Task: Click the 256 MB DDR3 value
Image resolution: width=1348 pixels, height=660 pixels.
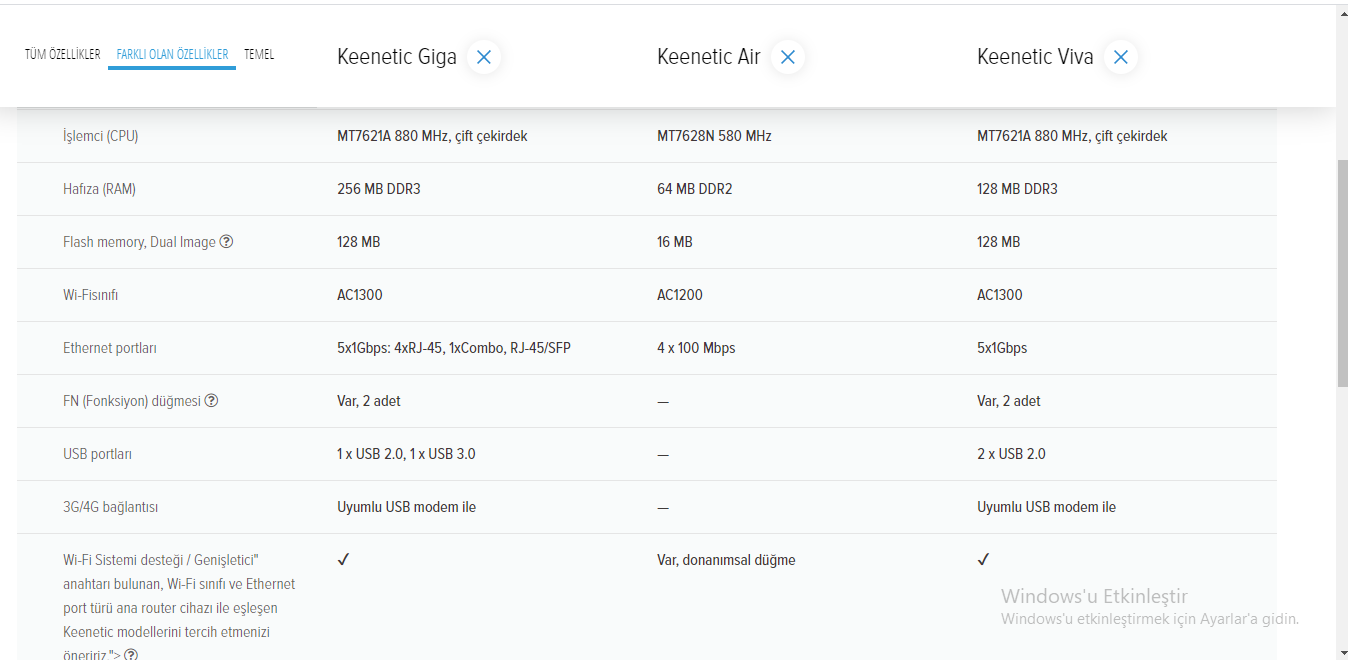Action: coord(379,189)
